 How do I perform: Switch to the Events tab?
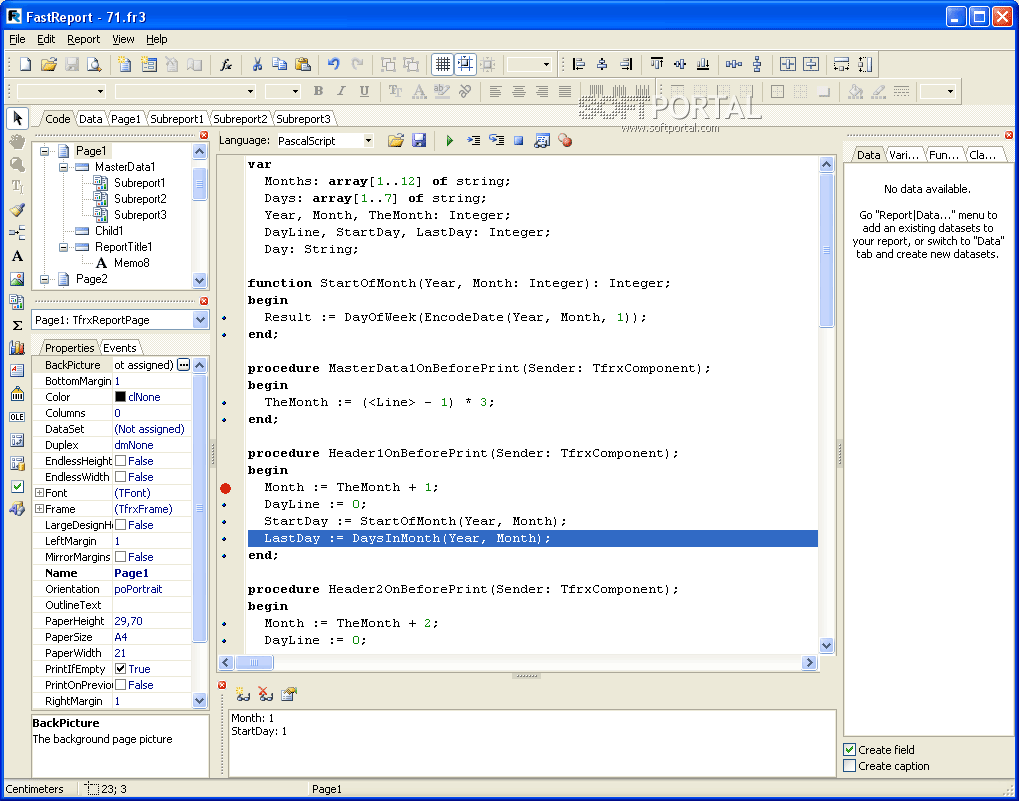tap(120, 348)
